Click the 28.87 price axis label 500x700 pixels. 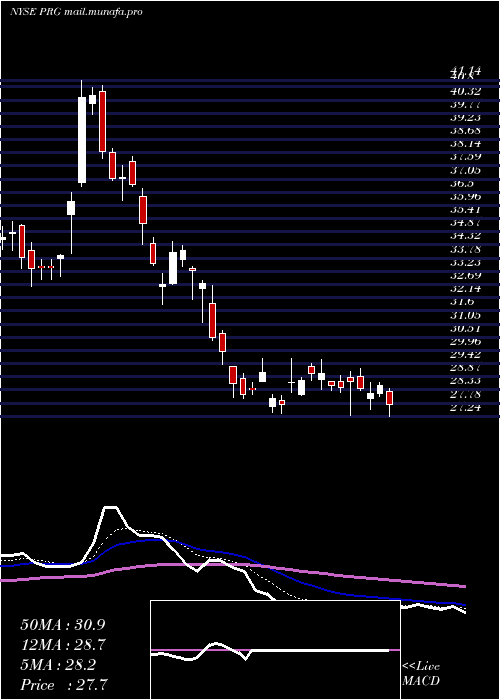click(x=465, y=367)
